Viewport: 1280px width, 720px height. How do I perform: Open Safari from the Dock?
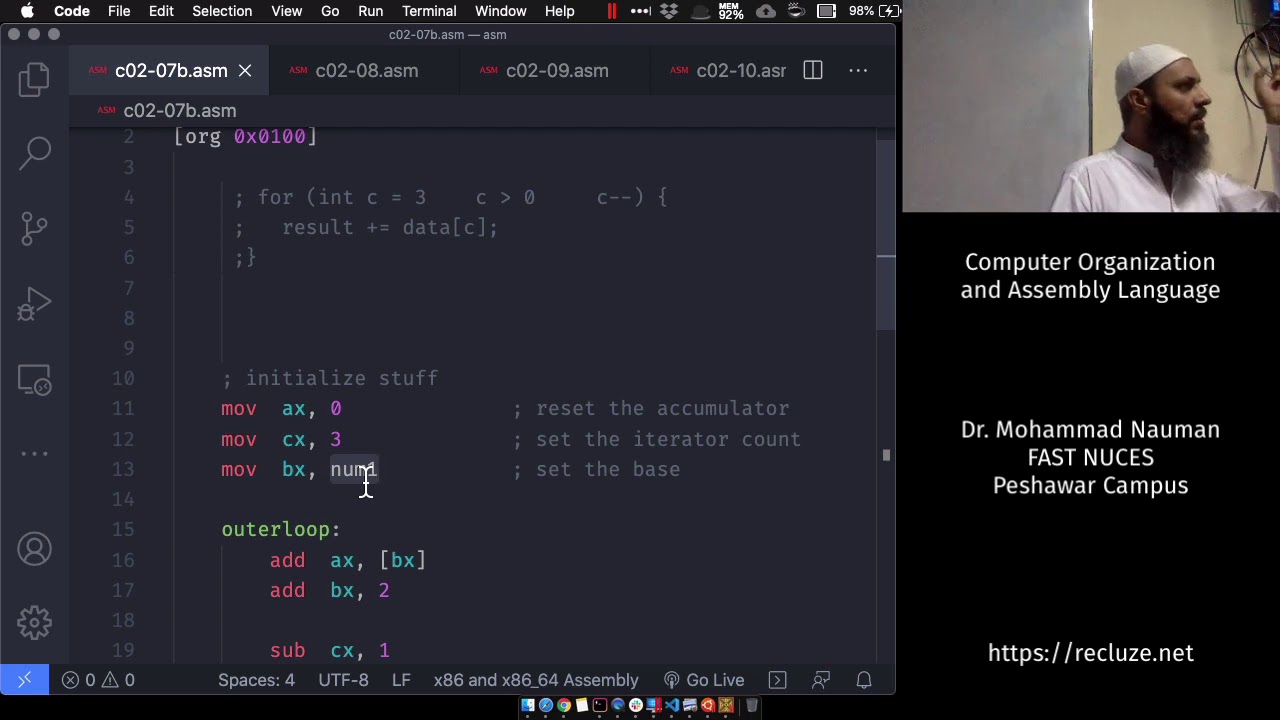point(546,706)
